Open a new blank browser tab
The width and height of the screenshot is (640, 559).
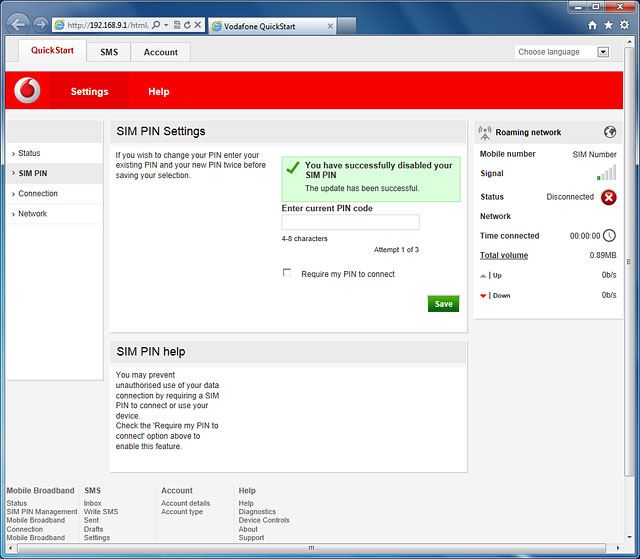pyautogui.click(x=347, y=26)
